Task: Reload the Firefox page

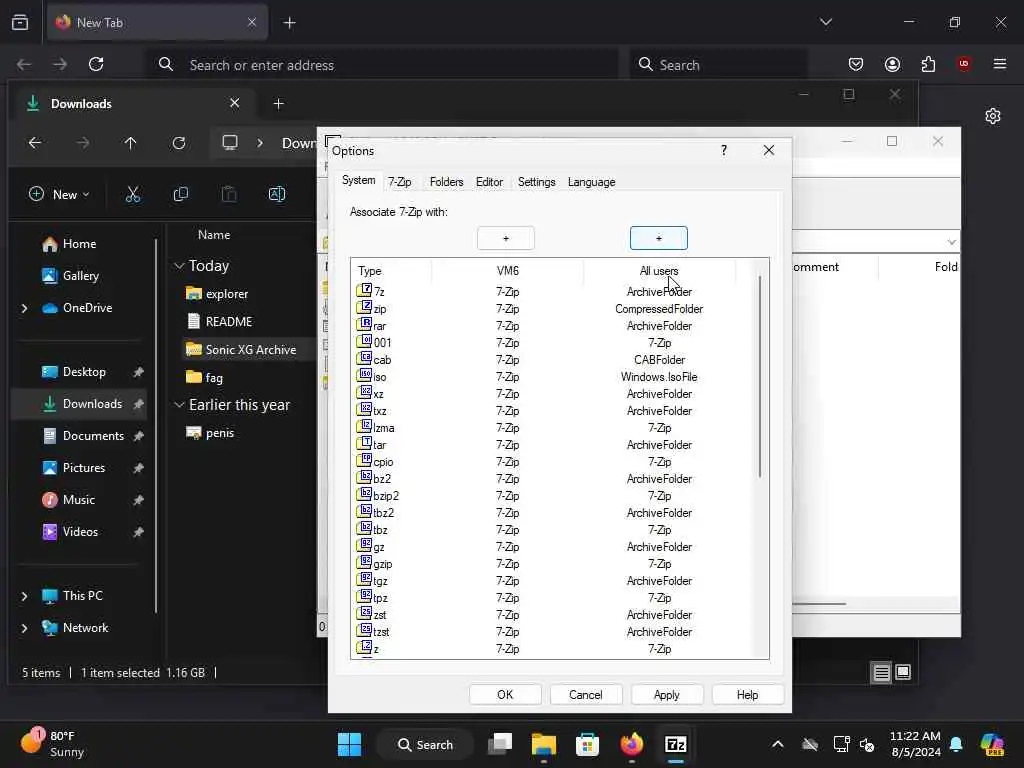Action: [96, 64]
